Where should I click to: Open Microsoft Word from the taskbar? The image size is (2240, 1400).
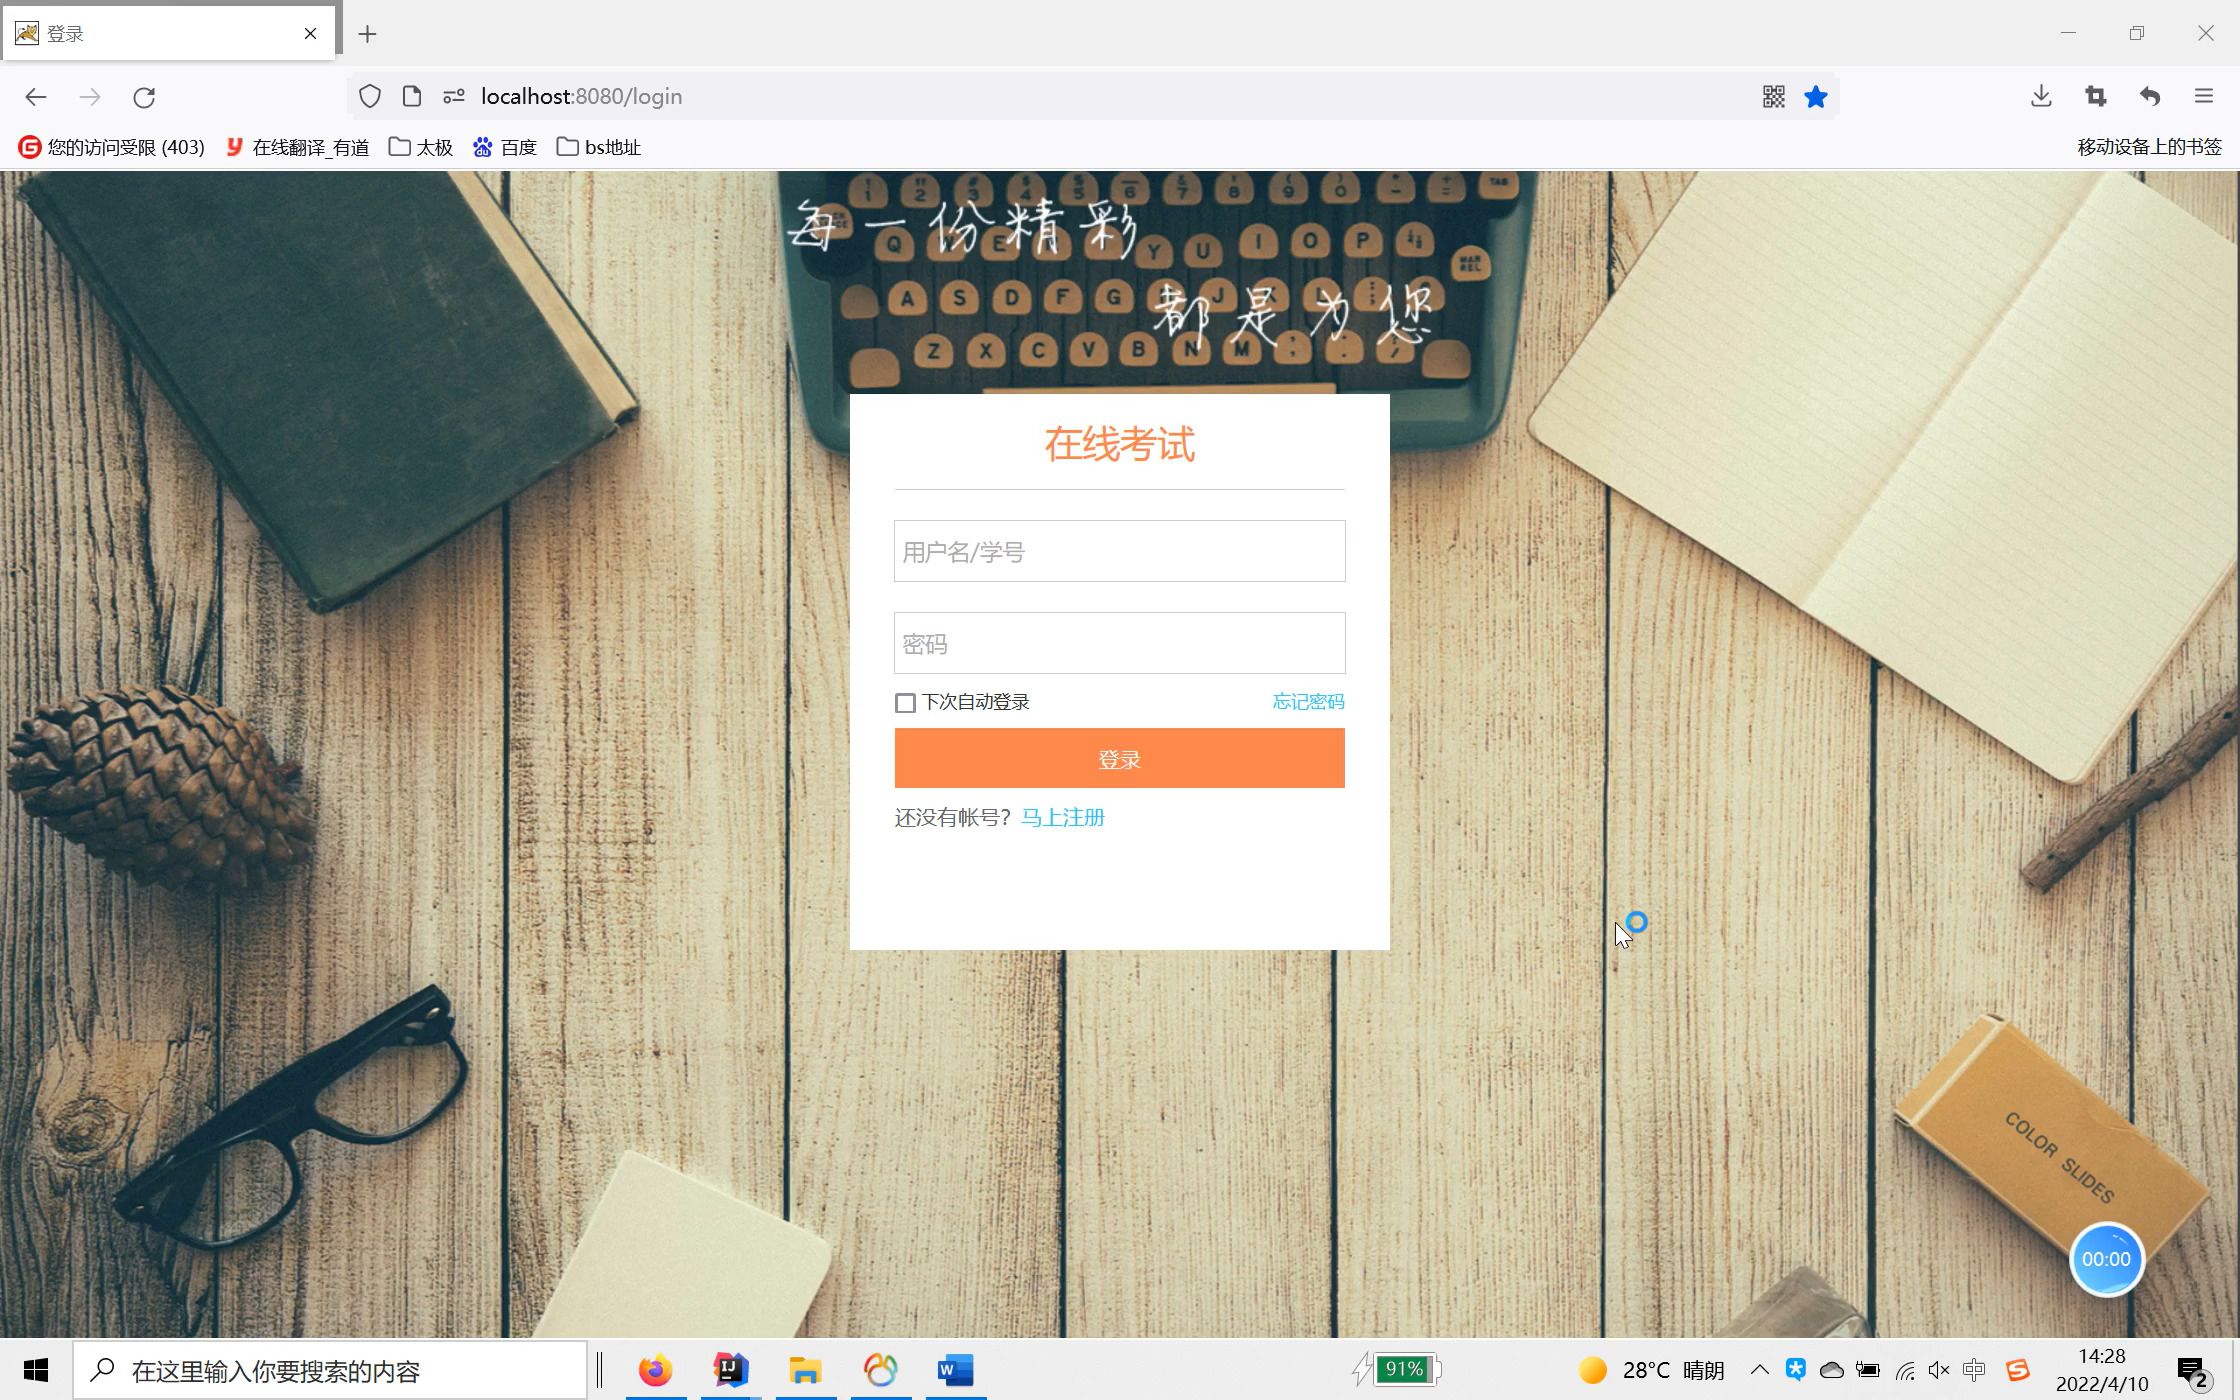[x=955, y=1370]
